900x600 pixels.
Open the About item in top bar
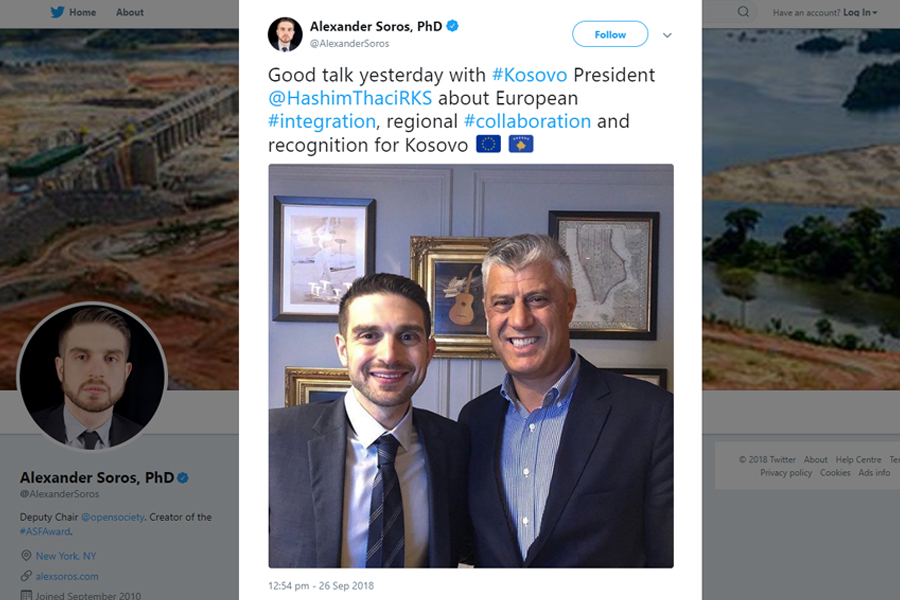130,12
